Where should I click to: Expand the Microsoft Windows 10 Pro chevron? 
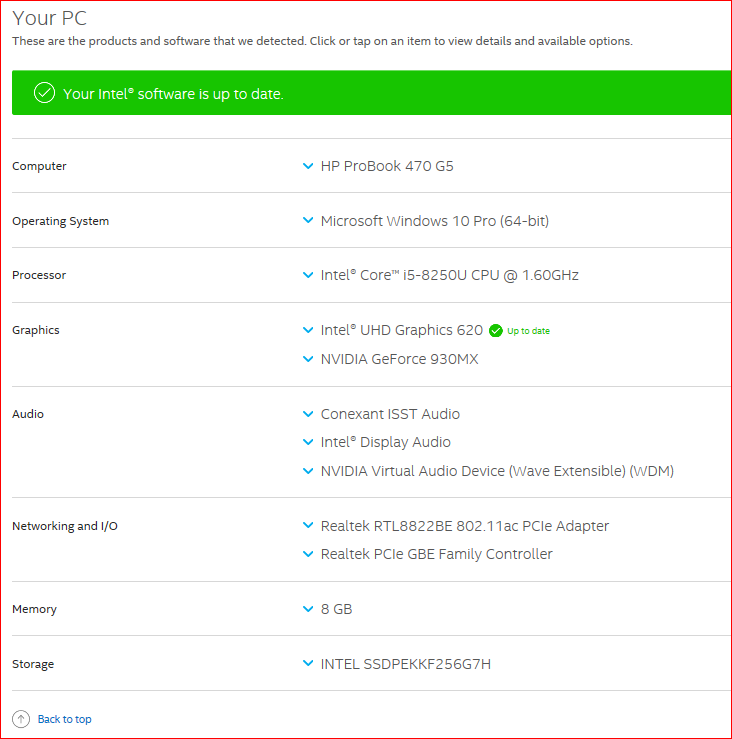pos(308,220)
